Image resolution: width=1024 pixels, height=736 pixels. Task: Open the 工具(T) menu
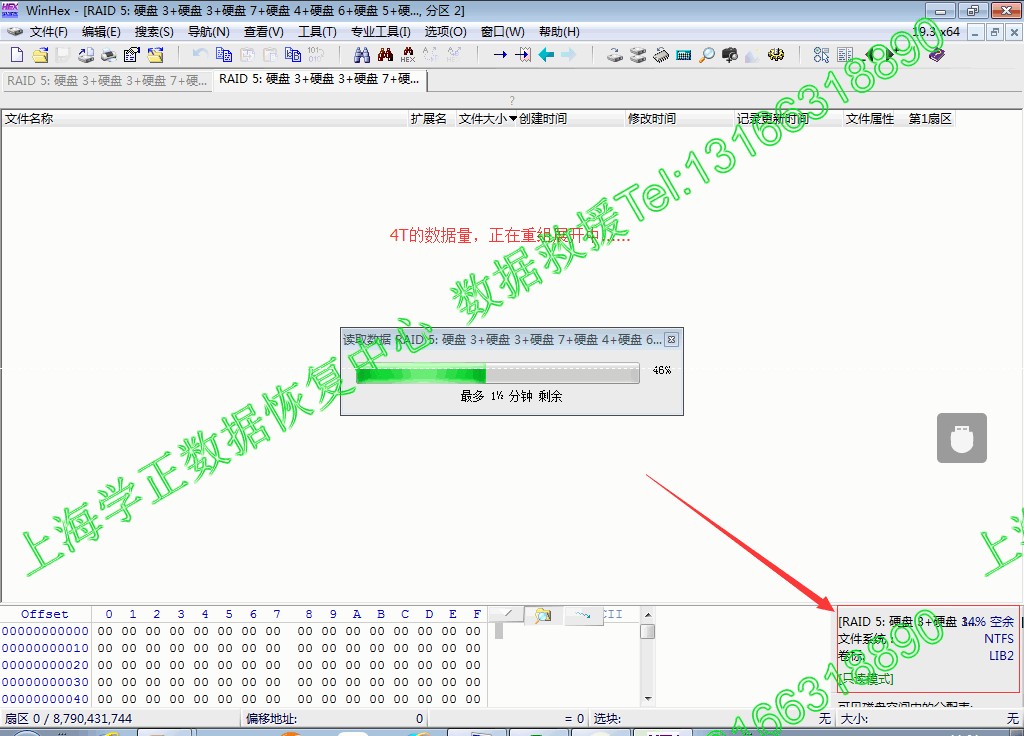point(317,31)
